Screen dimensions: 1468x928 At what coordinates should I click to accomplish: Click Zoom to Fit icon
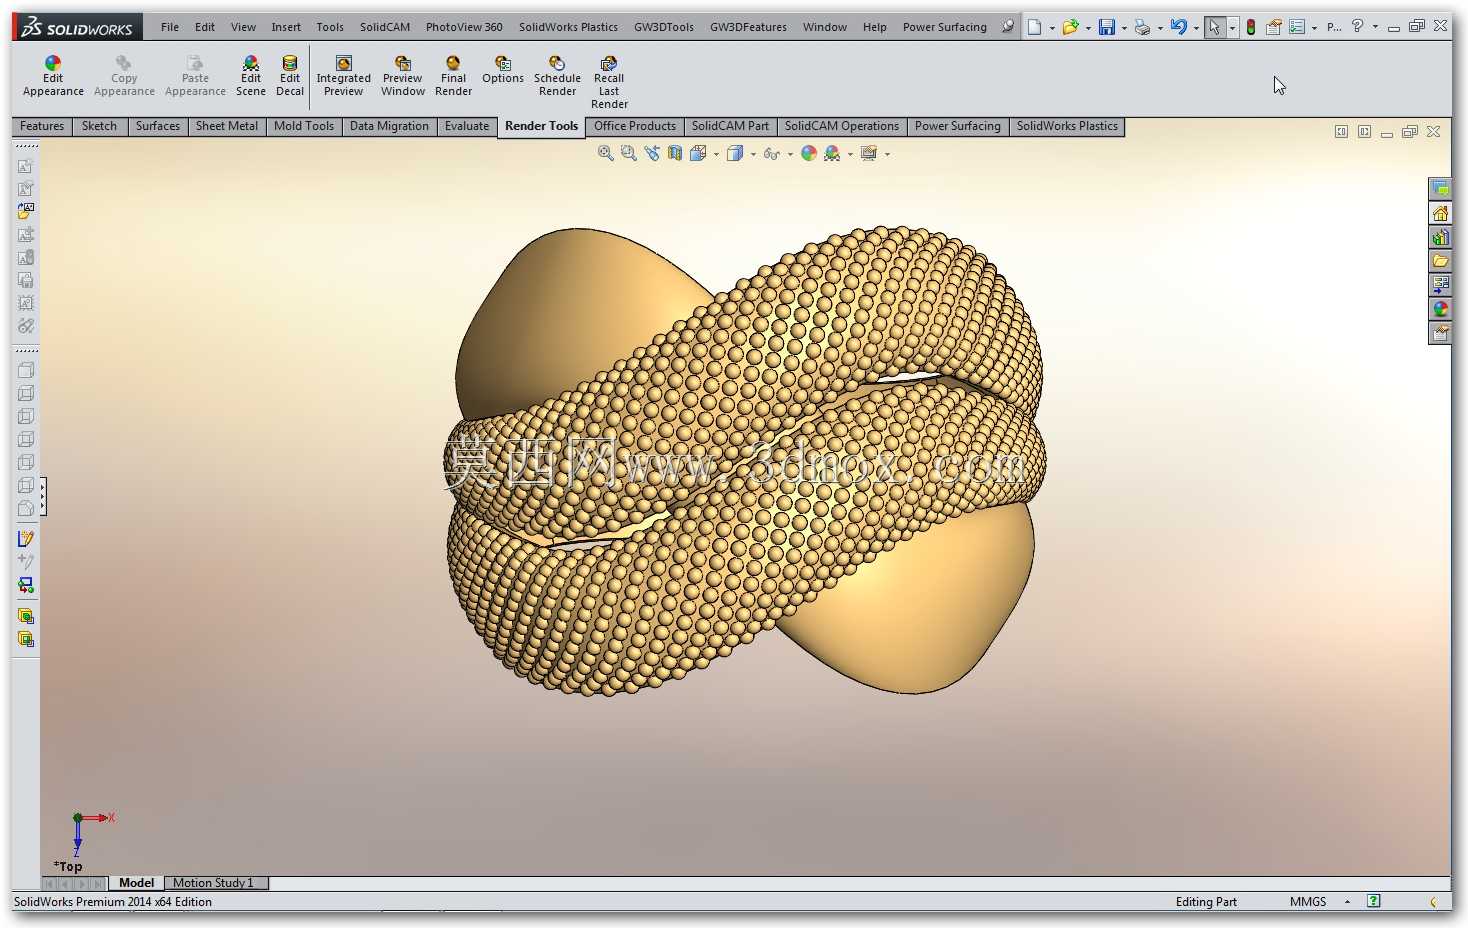(606, 153)
